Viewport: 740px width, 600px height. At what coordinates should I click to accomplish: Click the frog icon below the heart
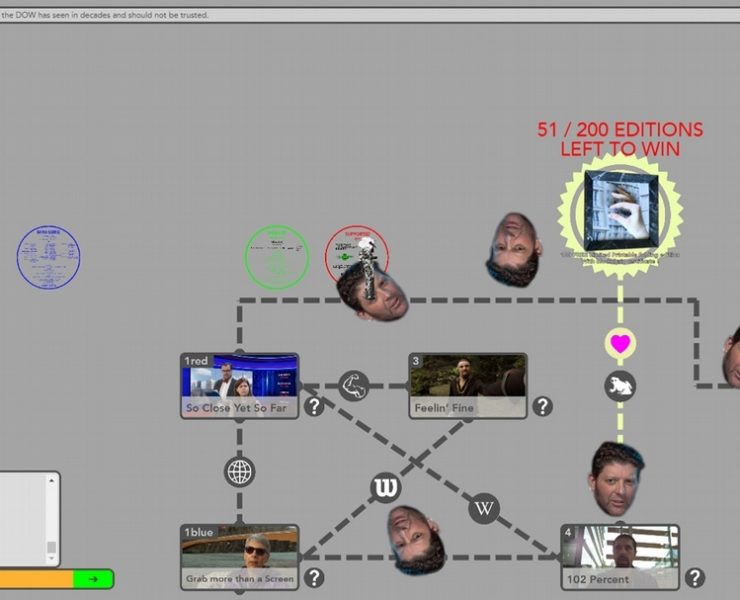(x=620, y=386)
